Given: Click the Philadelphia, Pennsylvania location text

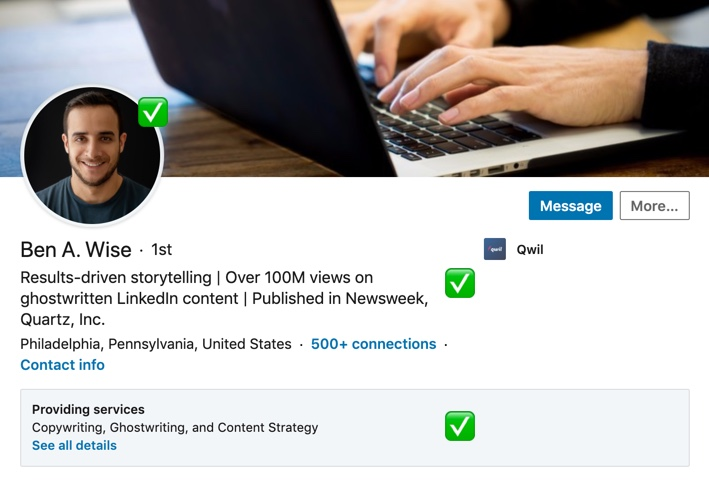Looking at the screenshot, I should 155,344.
